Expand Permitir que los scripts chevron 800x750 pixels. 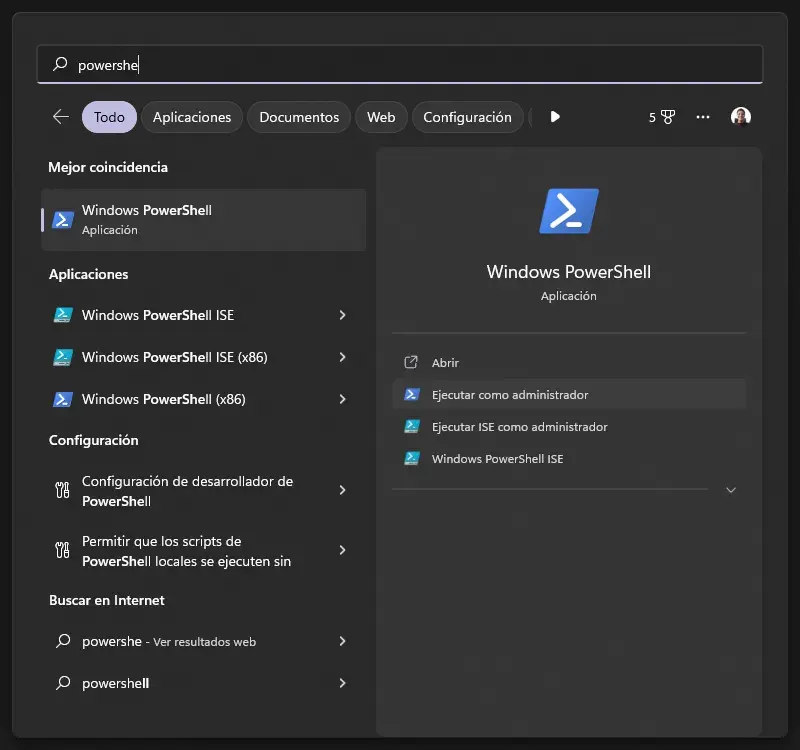342,550
